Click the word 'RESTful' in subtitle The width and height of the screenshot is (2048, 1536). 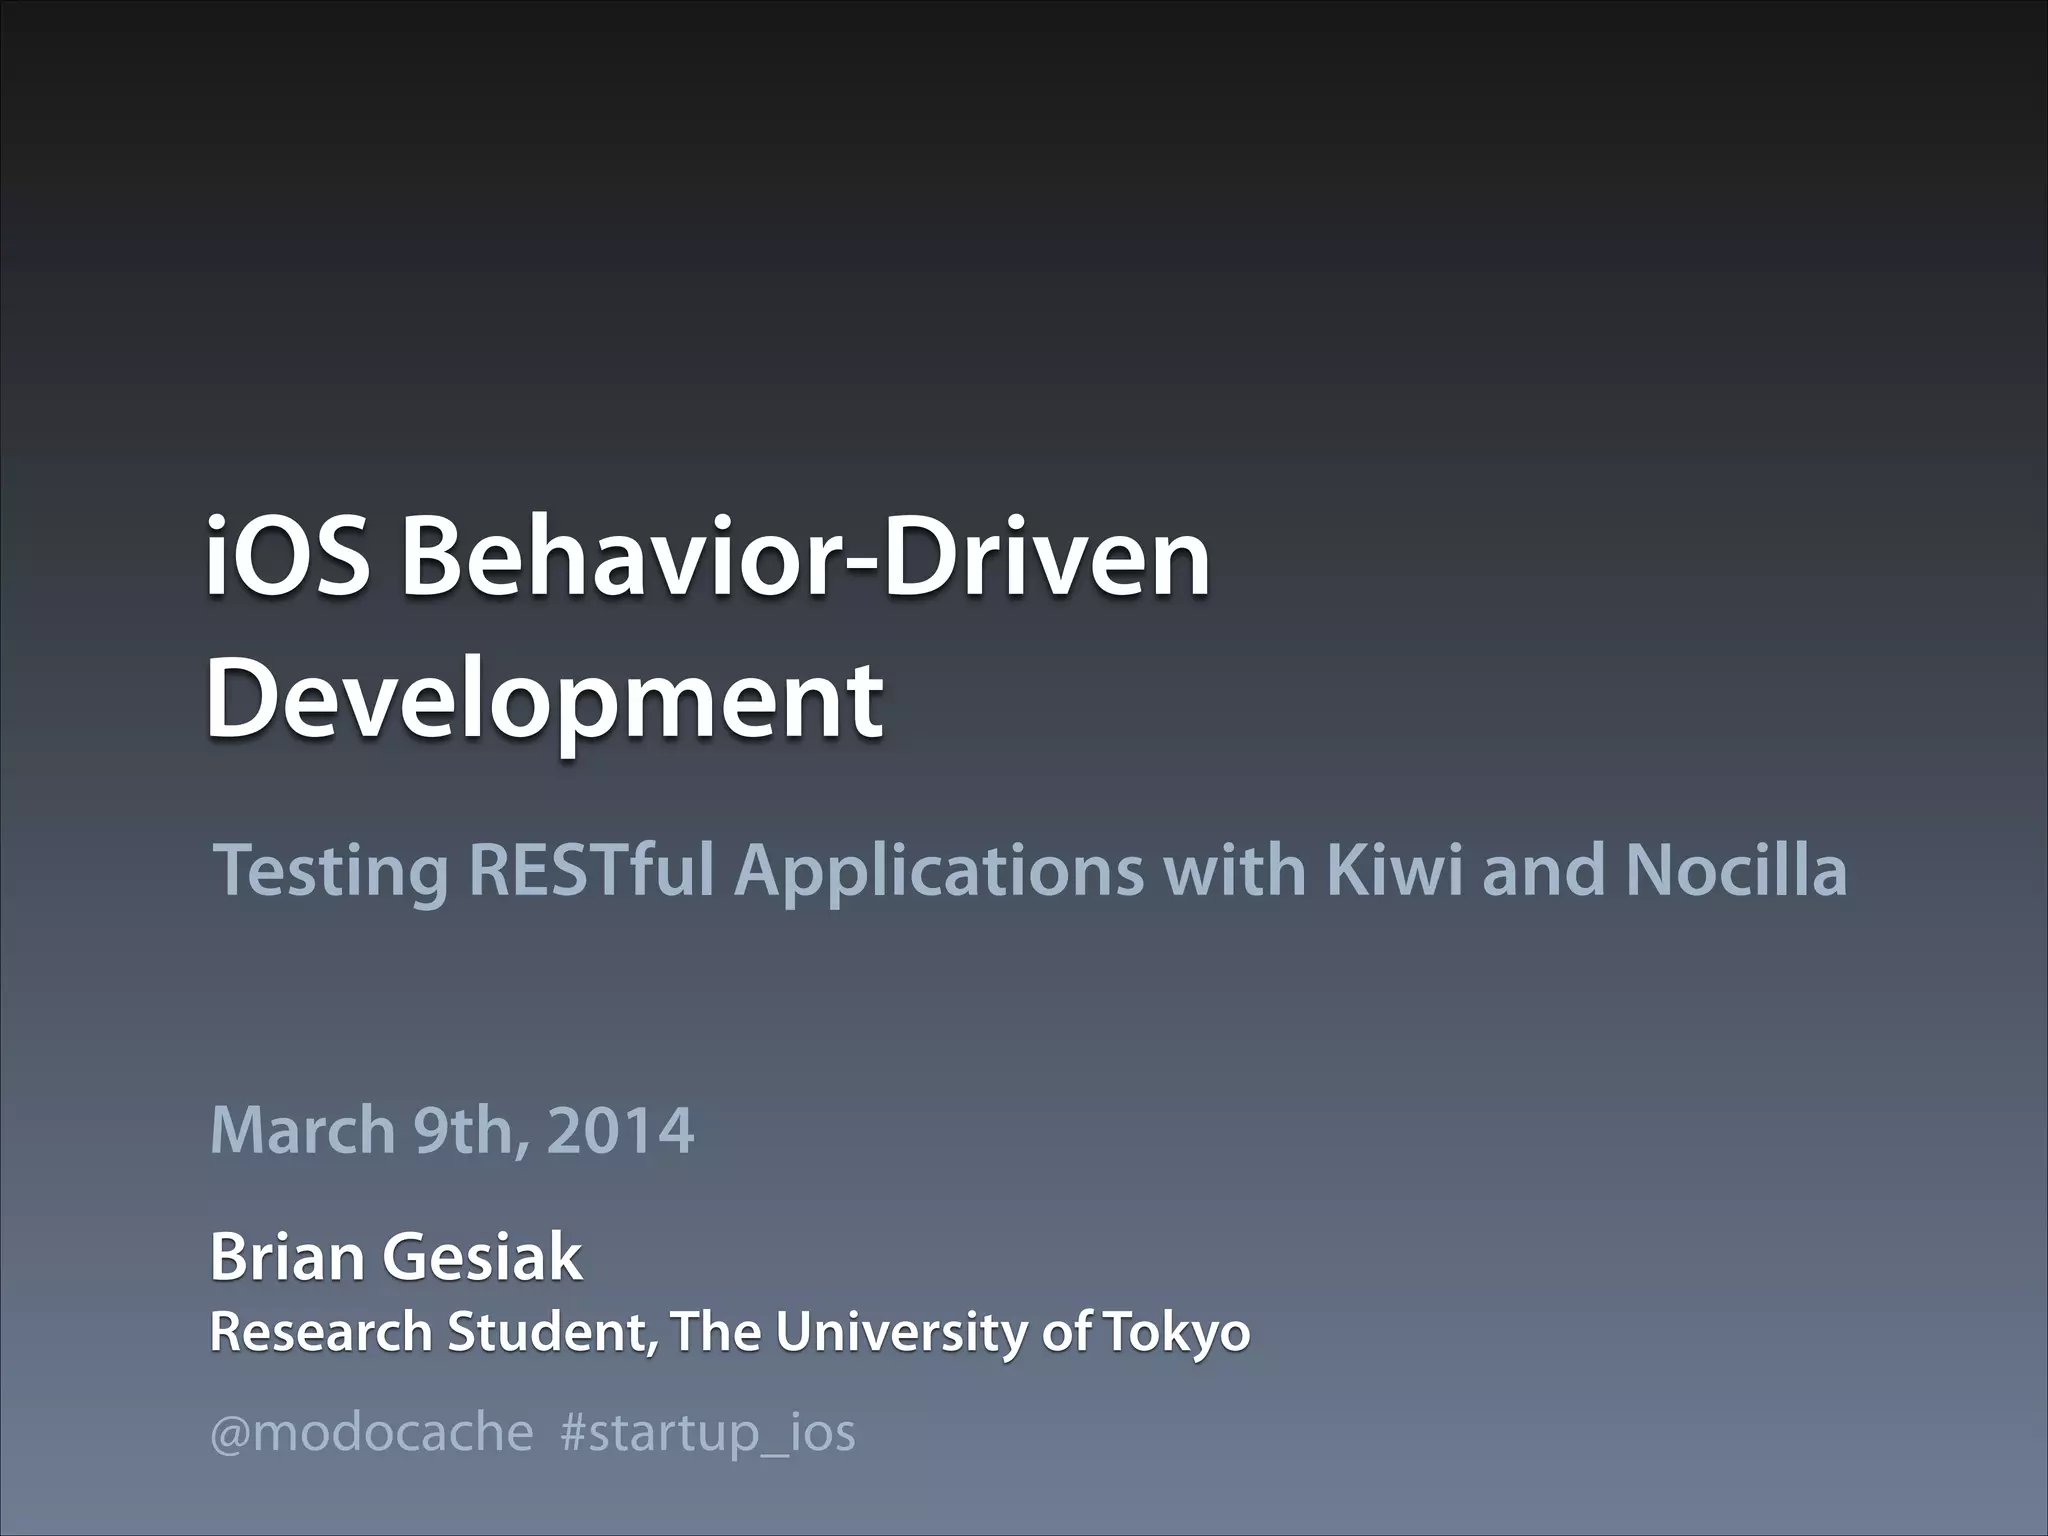click(591, 870)
